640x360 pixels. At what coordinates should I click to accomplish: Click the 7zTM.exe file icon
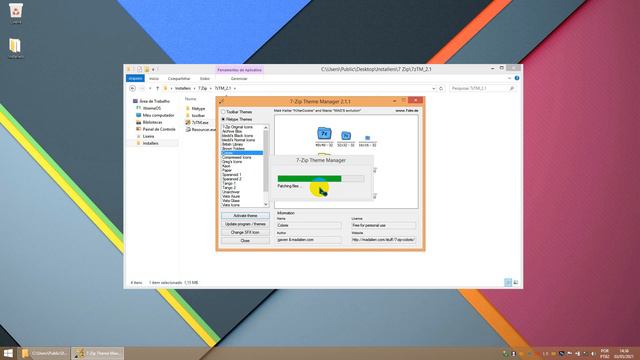coord(188,122)
